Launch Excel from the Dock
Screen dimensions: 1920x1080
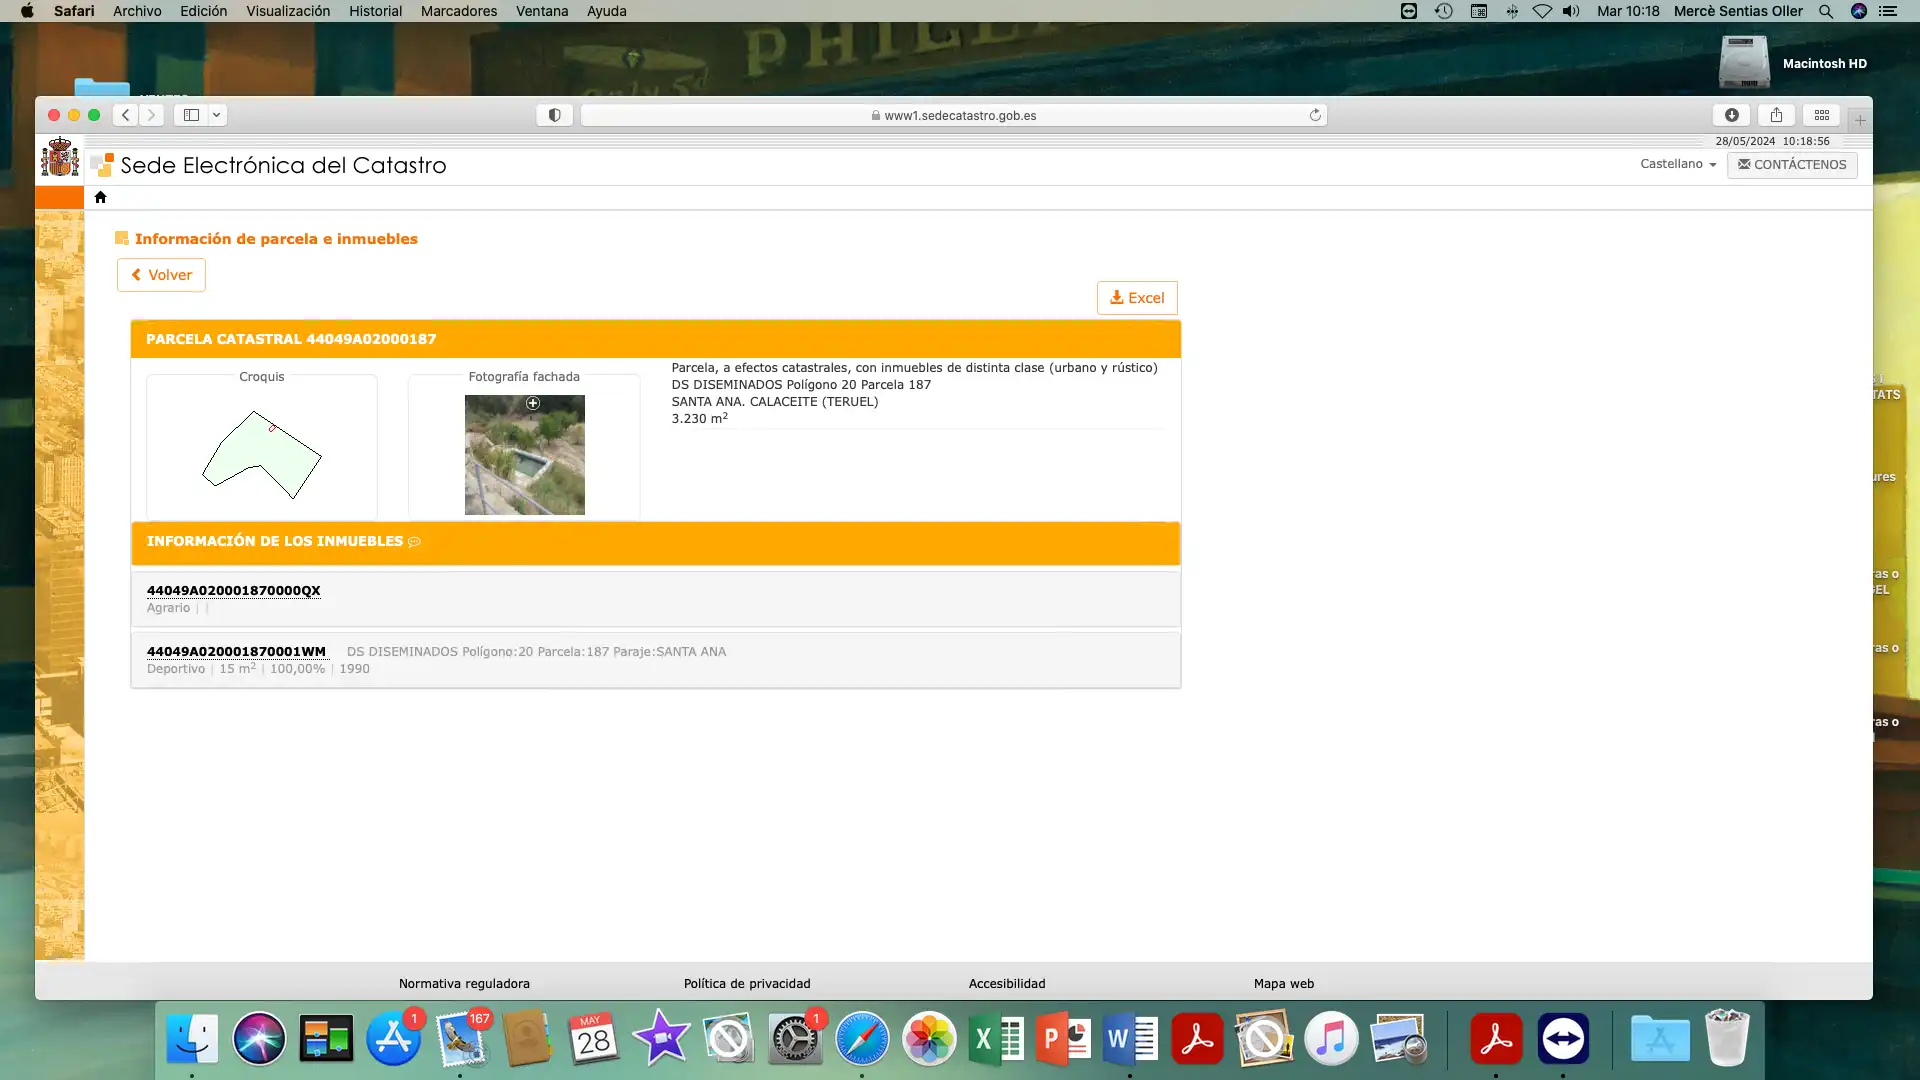[997, 1039]
